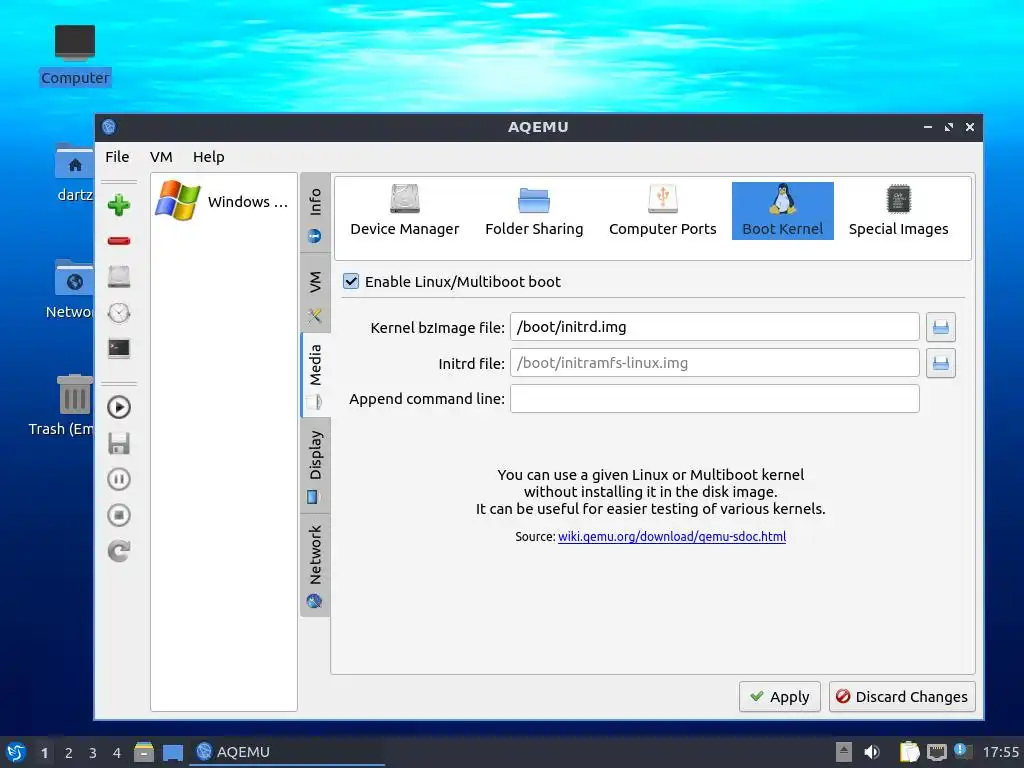This screenshot has height=768, width=1024.
Task: Open Device Manager section
Action: click(x=405, y=211)
